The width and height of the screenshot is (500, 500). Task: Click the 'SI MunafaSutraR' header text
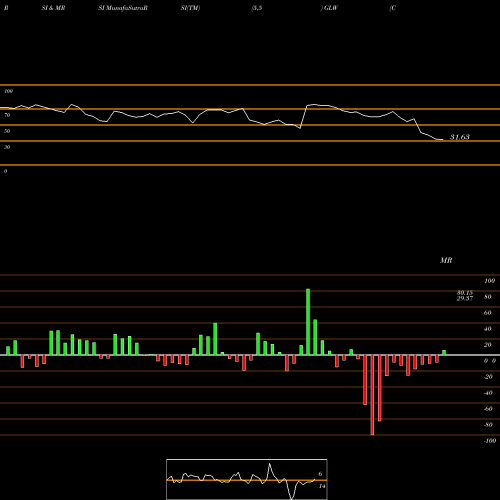pos(123,8)
